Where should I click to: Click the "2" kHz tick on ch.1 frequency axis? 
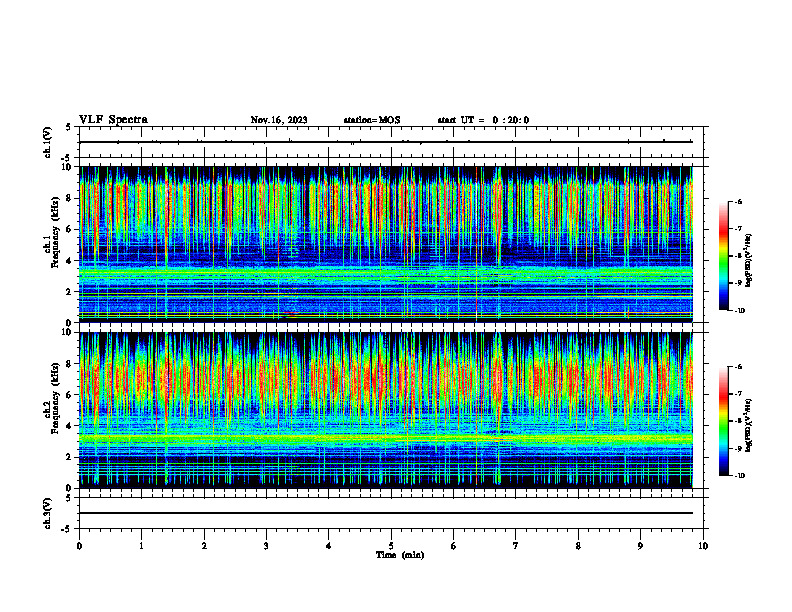[x=70, y=292]
